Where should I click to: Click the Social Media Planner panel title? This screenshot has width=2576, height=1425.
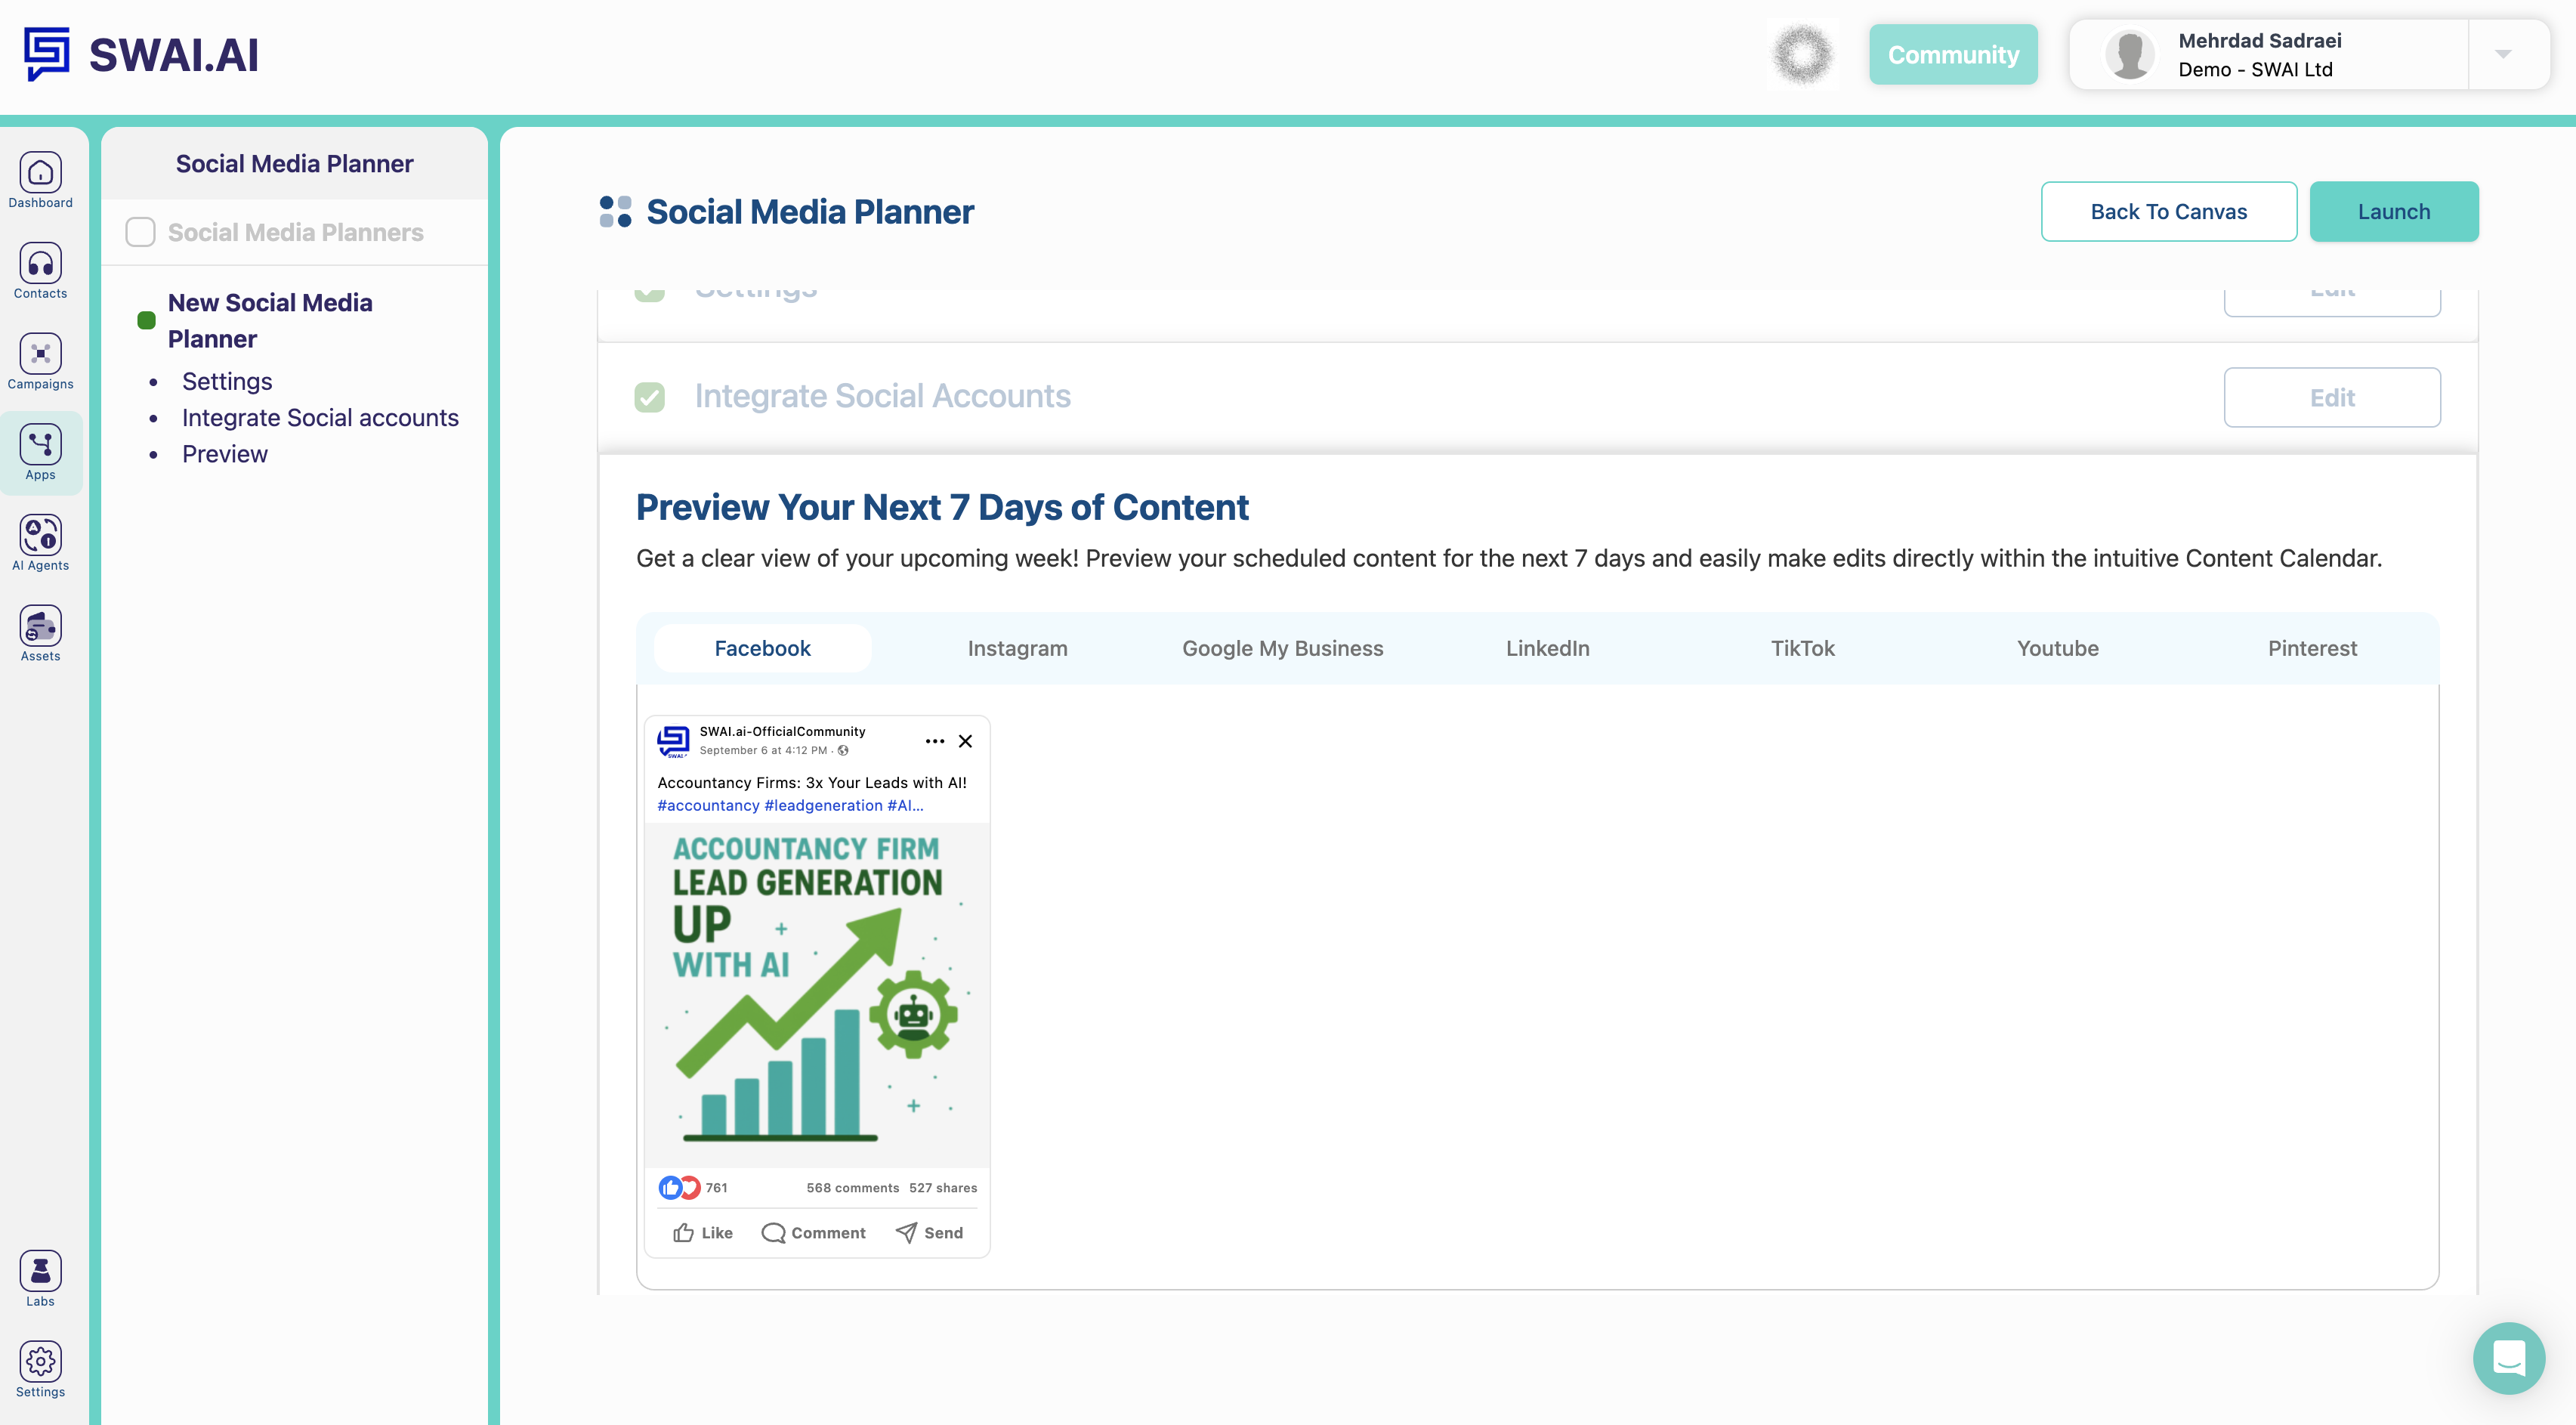[294, 163]
